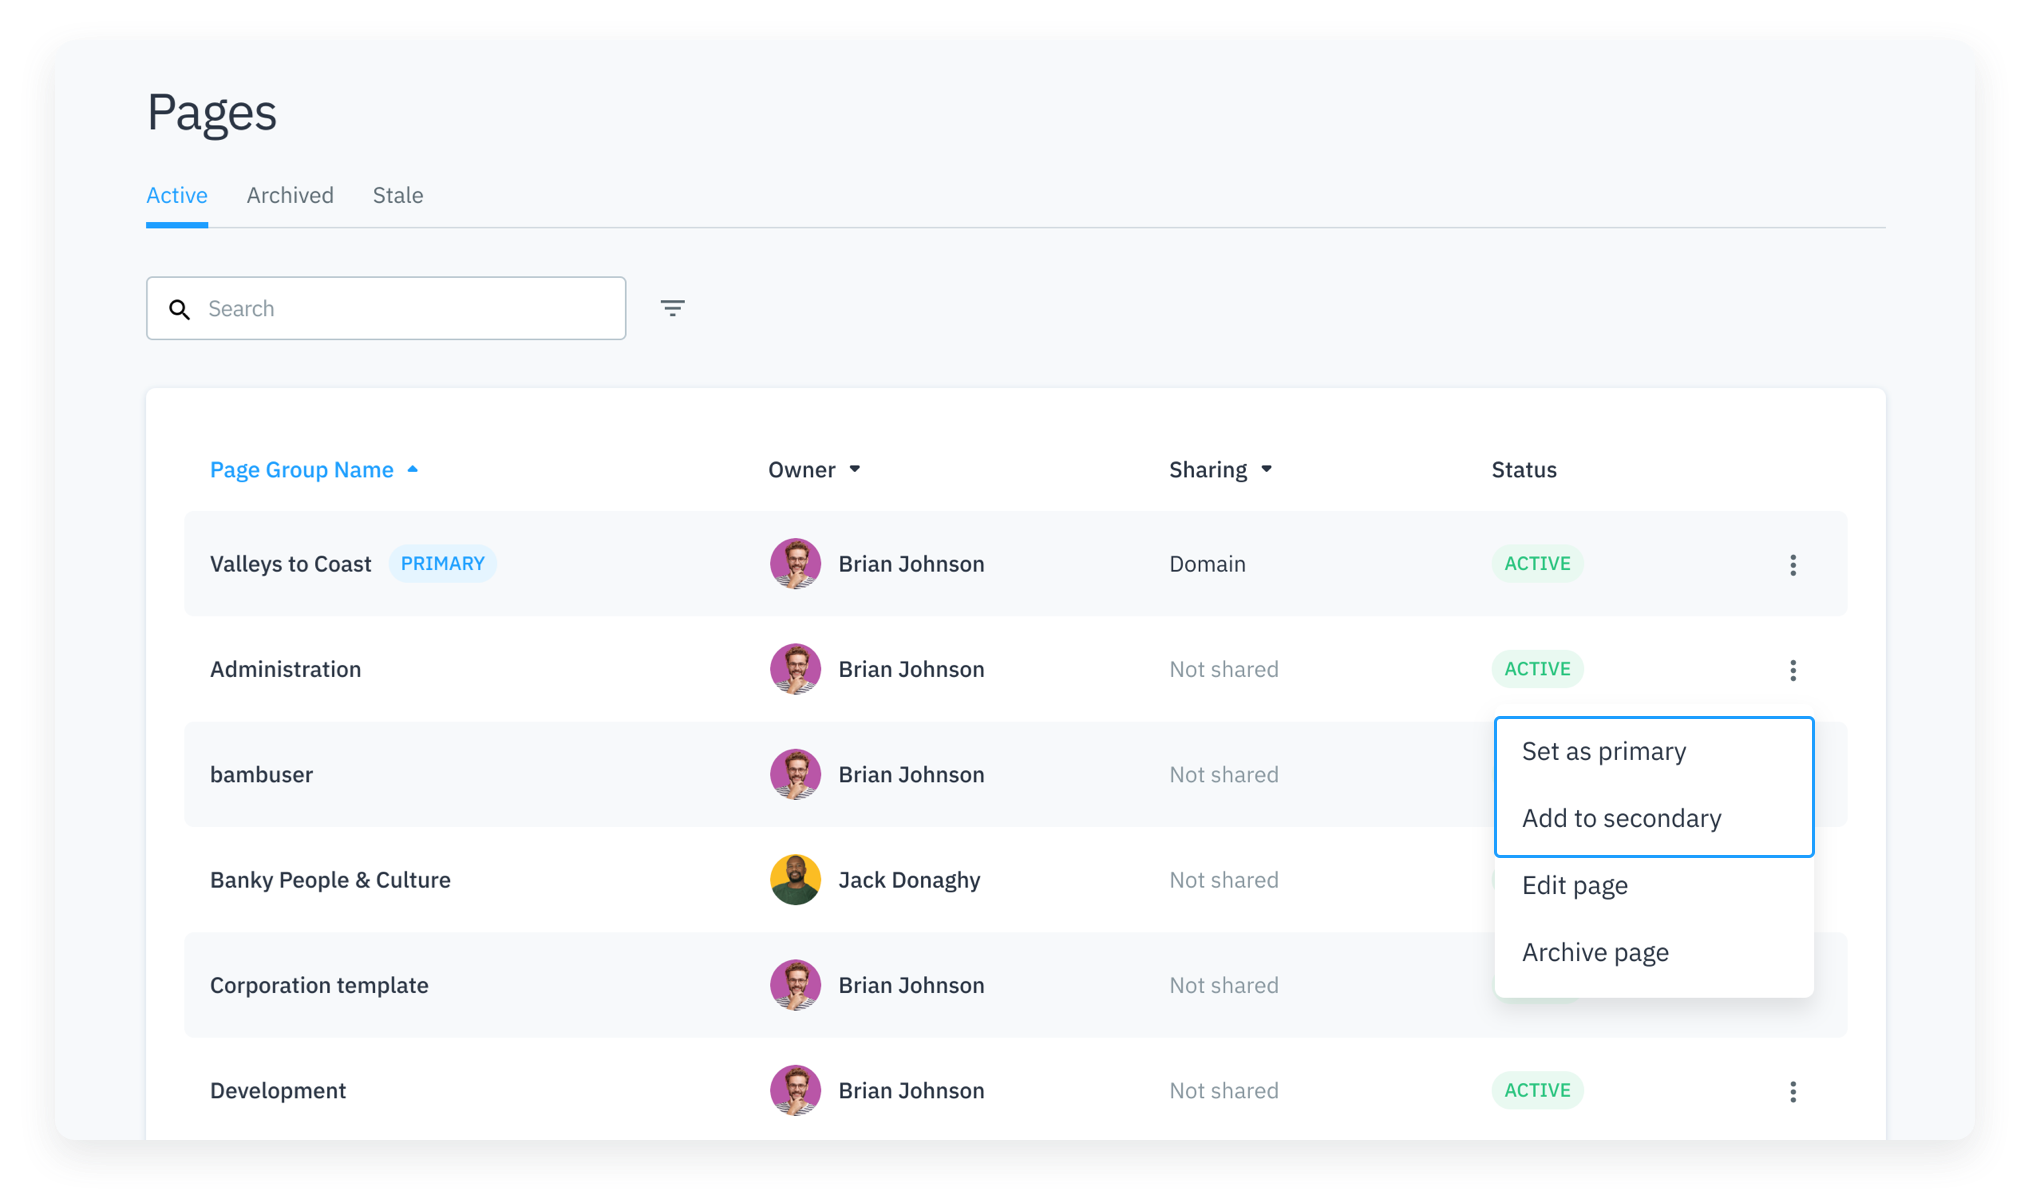Click the filter icon beside search
Screen dimensions: 2028x1201
pos(672,308)
